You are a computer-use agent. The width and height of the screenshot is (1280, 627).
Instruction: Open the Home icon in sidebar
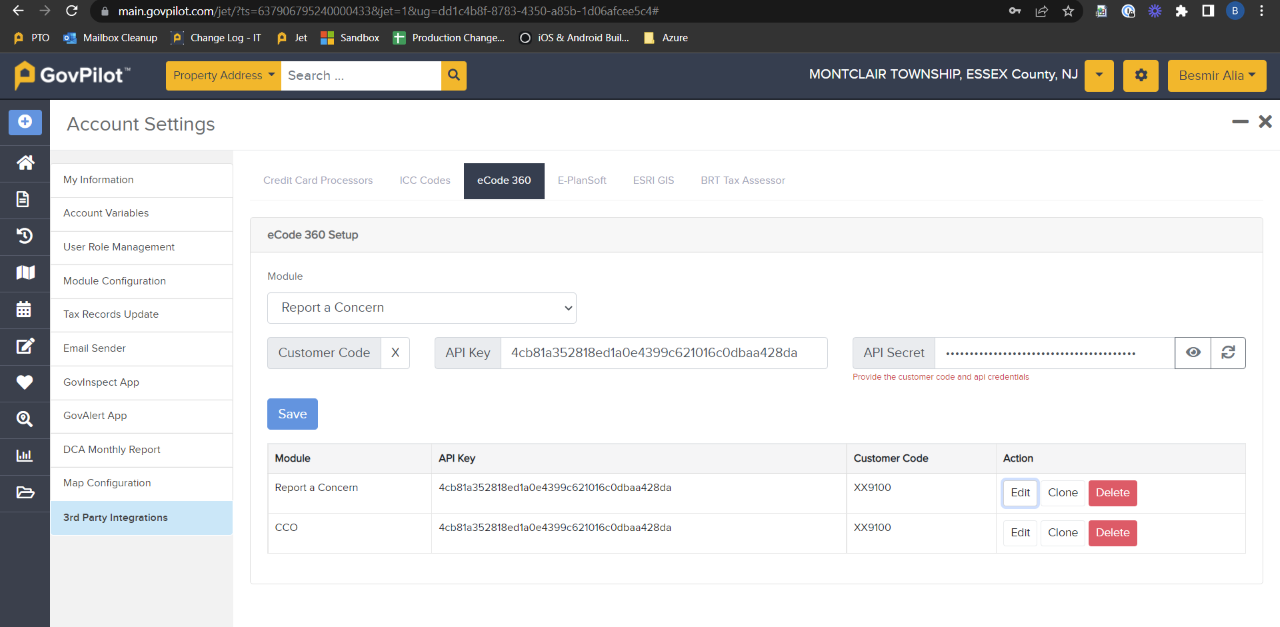[25, 162]
